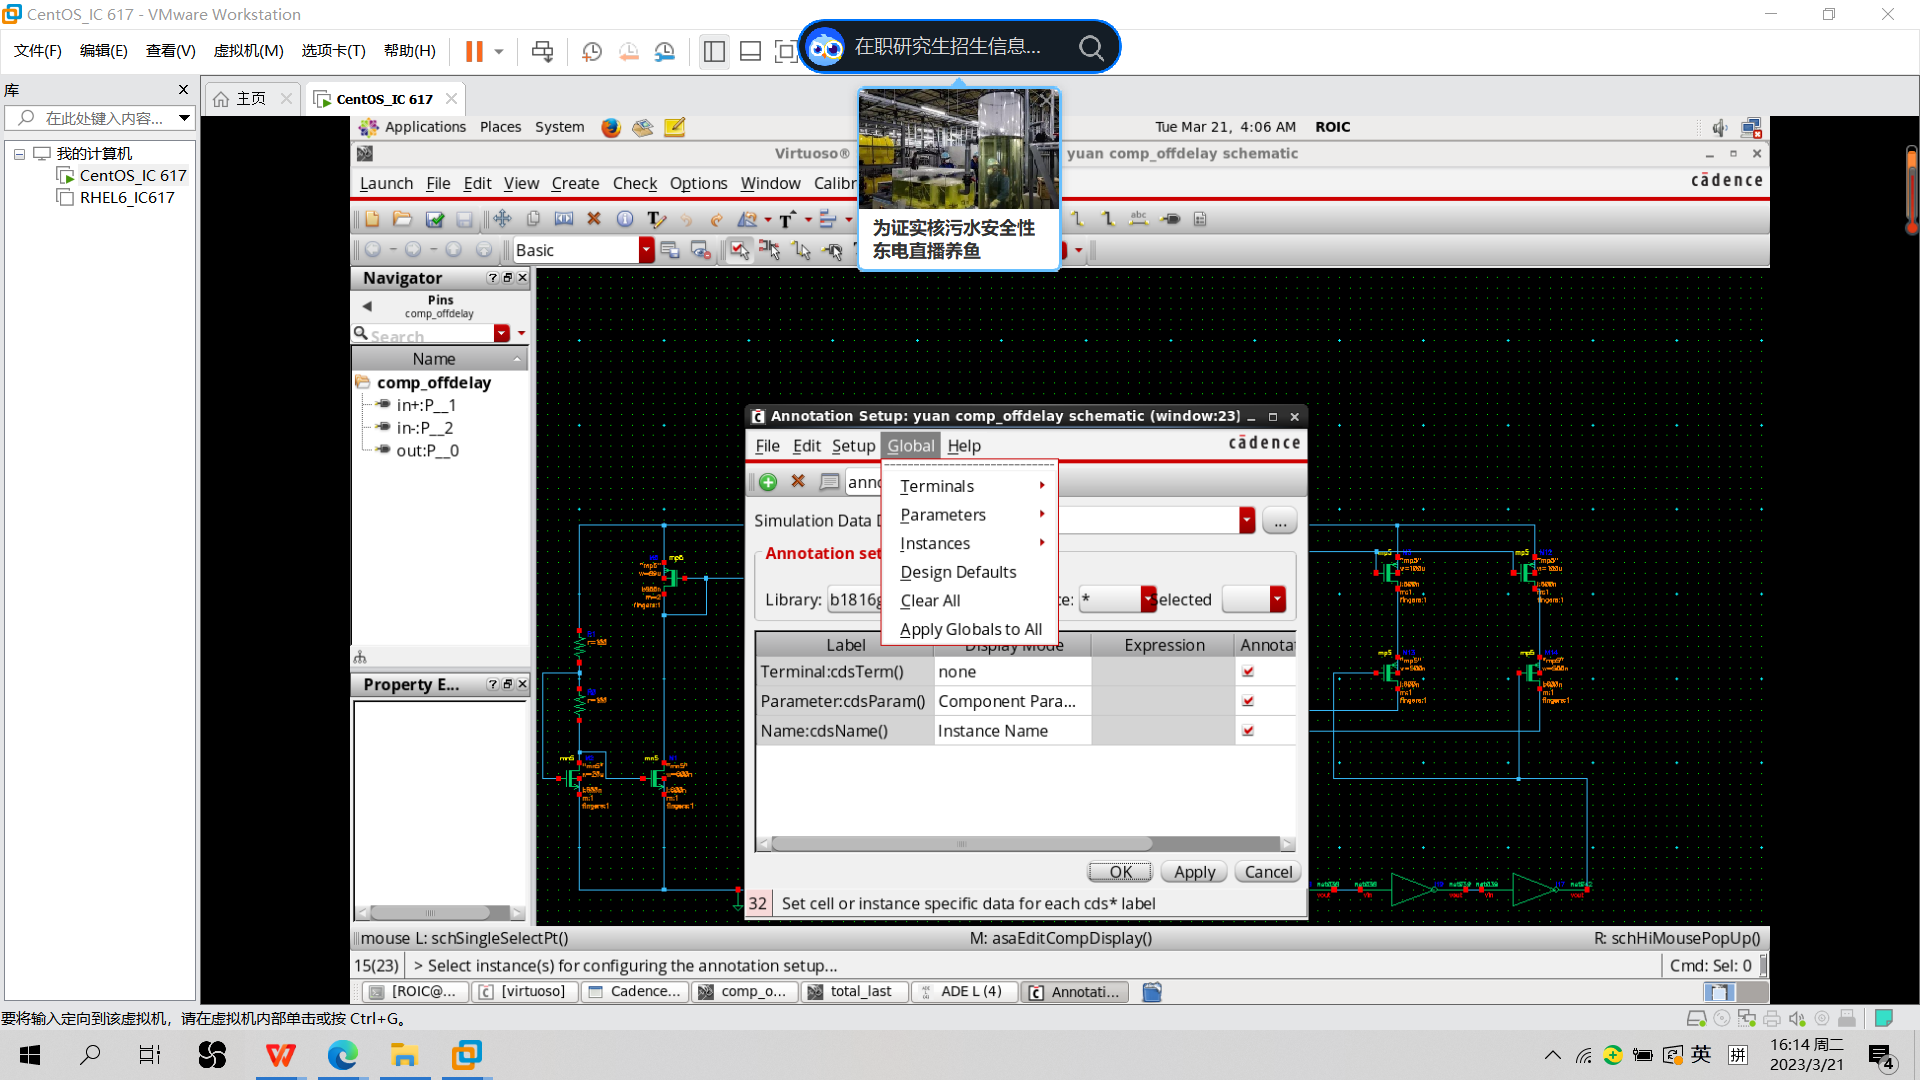Click the blue Properties info icon
The height and width of the screenshot is (1080, 1920).
coord(625,219)
